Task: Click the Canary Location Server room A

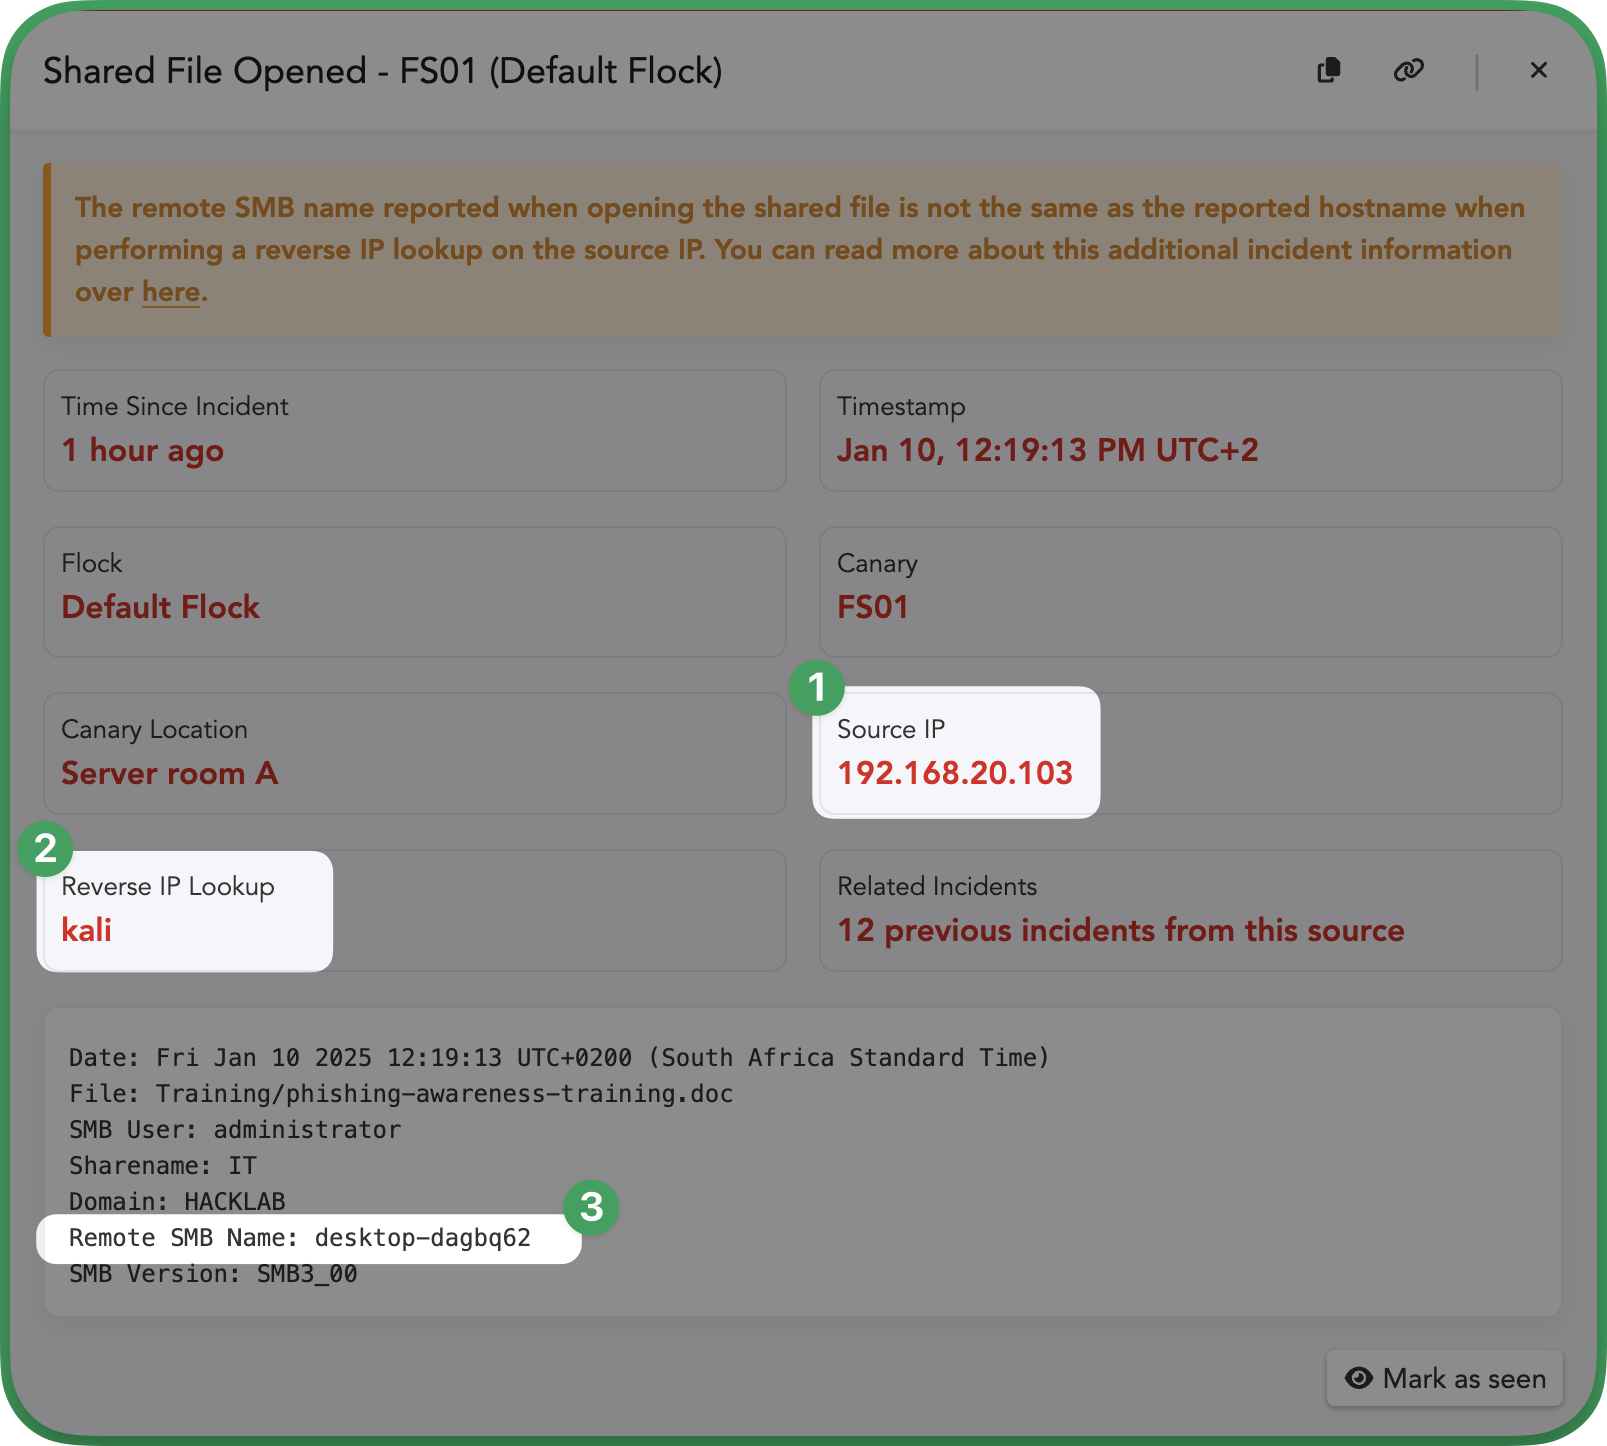Action: (x=170, y=773)
